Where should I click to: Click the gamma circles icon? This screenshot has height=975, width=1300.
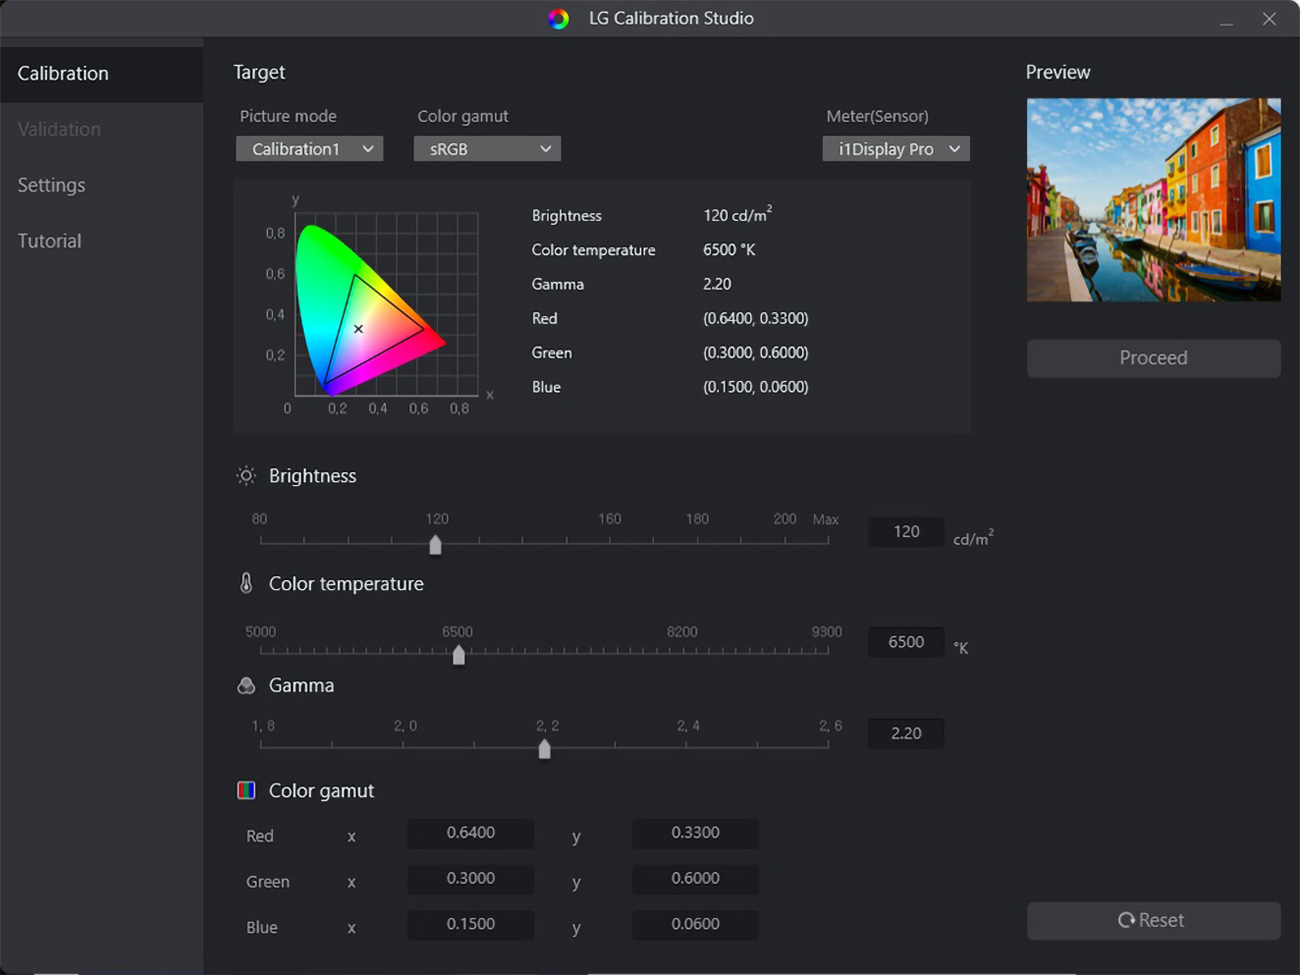tap(246, 685)
